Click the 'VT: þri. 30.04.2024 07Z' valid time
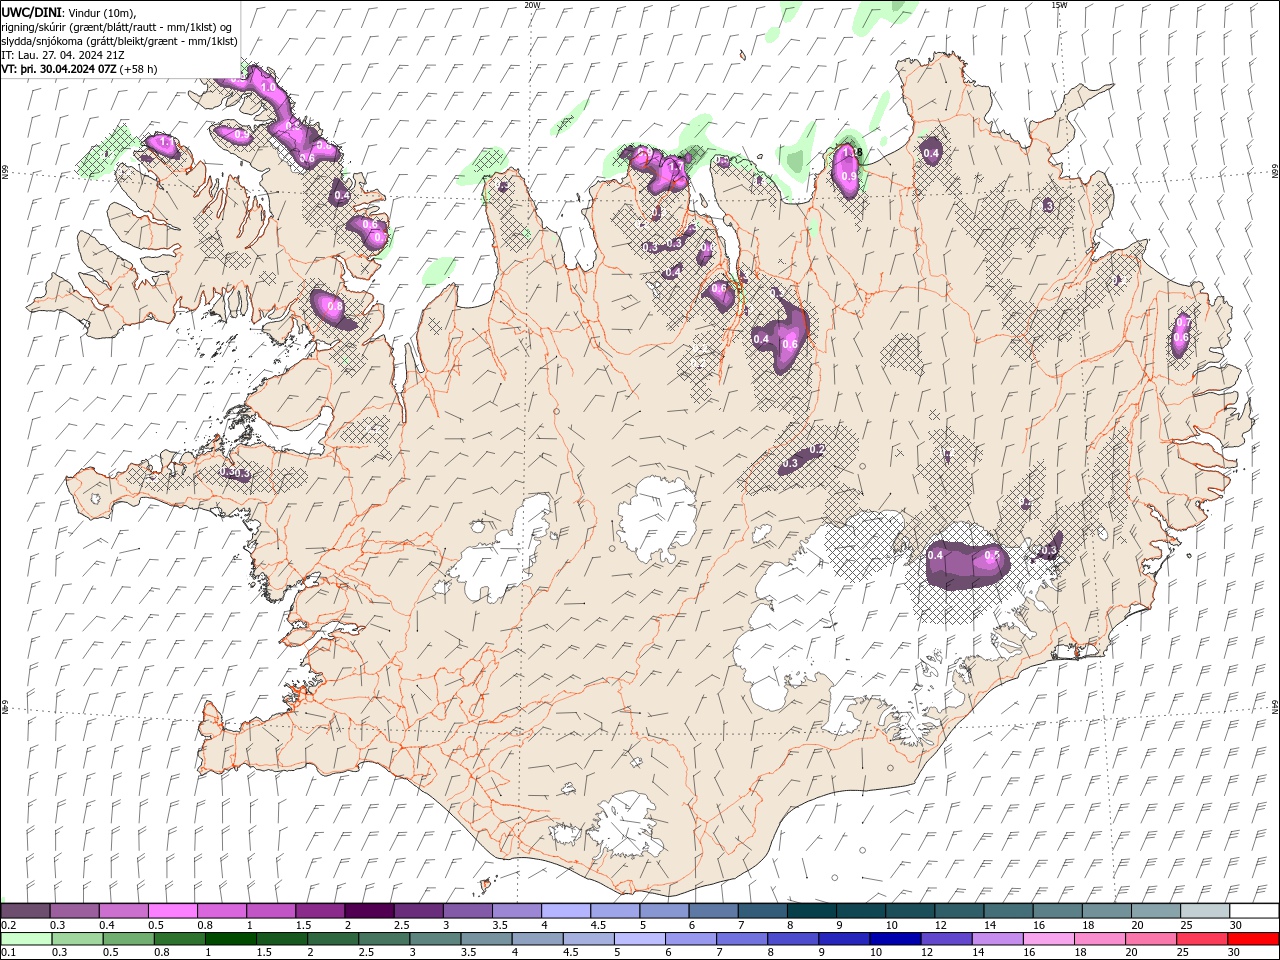 pyautogui.click(x=59, y=69)
